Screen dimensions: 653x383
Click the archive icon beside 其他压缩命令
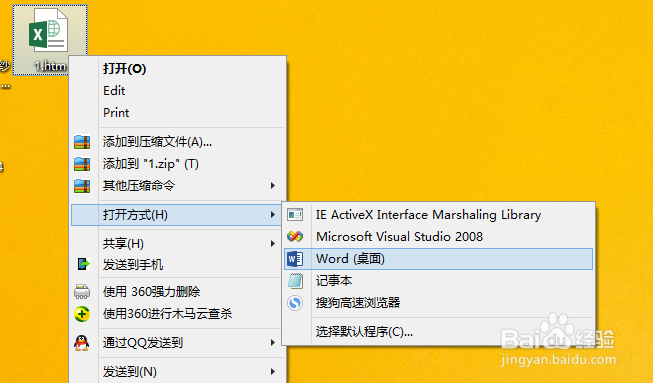82,185
